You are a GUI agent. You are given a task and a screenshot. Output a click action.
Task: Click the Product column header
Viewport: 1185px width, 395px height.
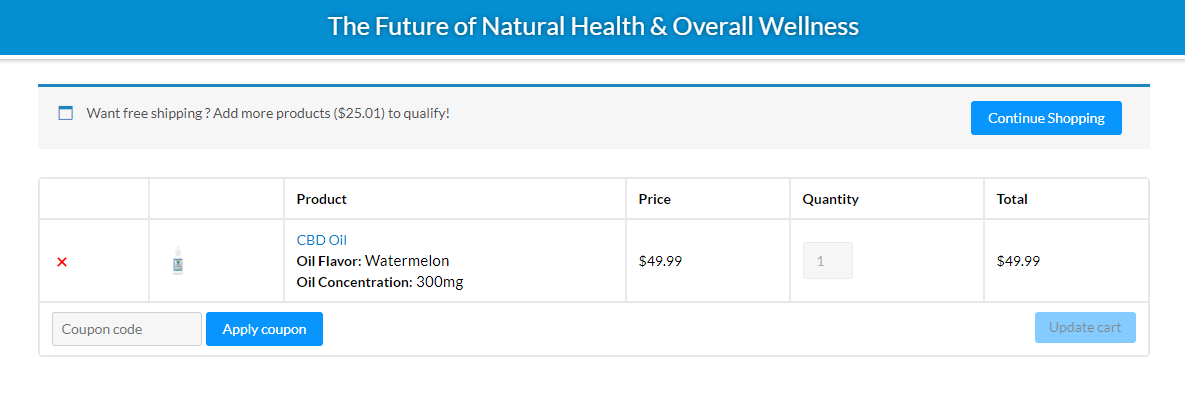click(x=321, y=199)
